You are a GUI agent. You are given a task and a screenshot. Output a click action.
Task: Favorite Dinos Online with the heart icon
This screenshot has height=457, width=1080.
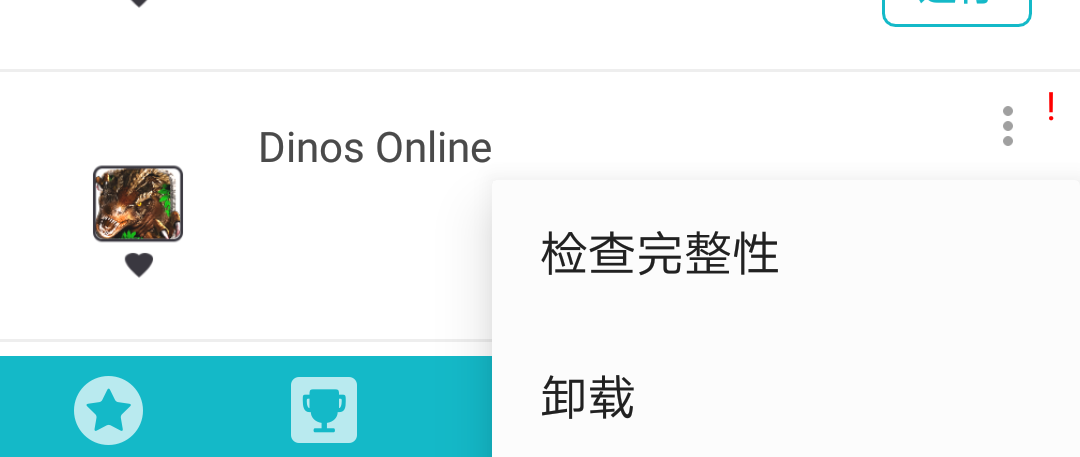[138, 265]
